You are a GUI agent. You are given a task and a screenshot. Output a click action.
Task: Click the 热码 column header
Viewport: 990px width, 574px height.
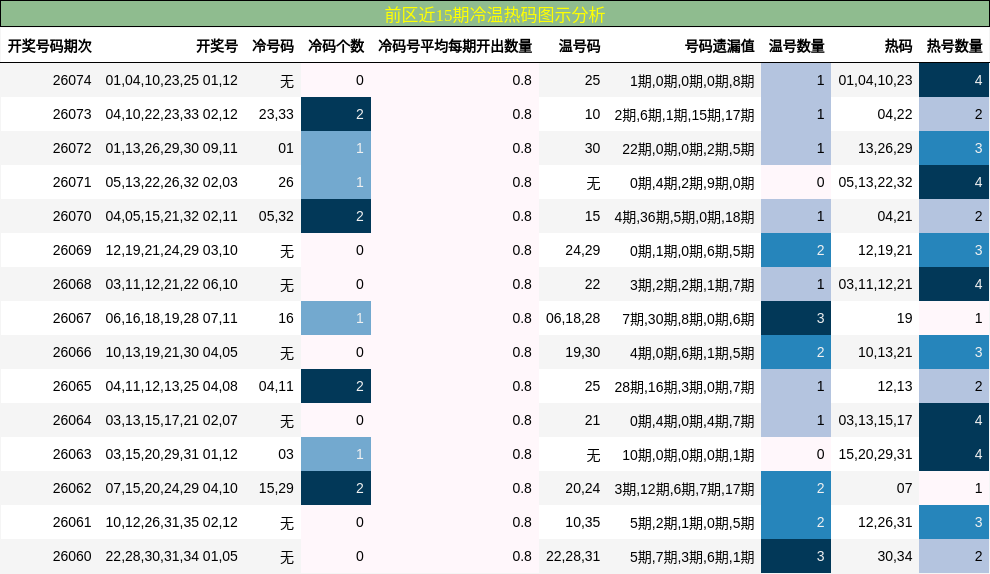click(x=898, y=46)
